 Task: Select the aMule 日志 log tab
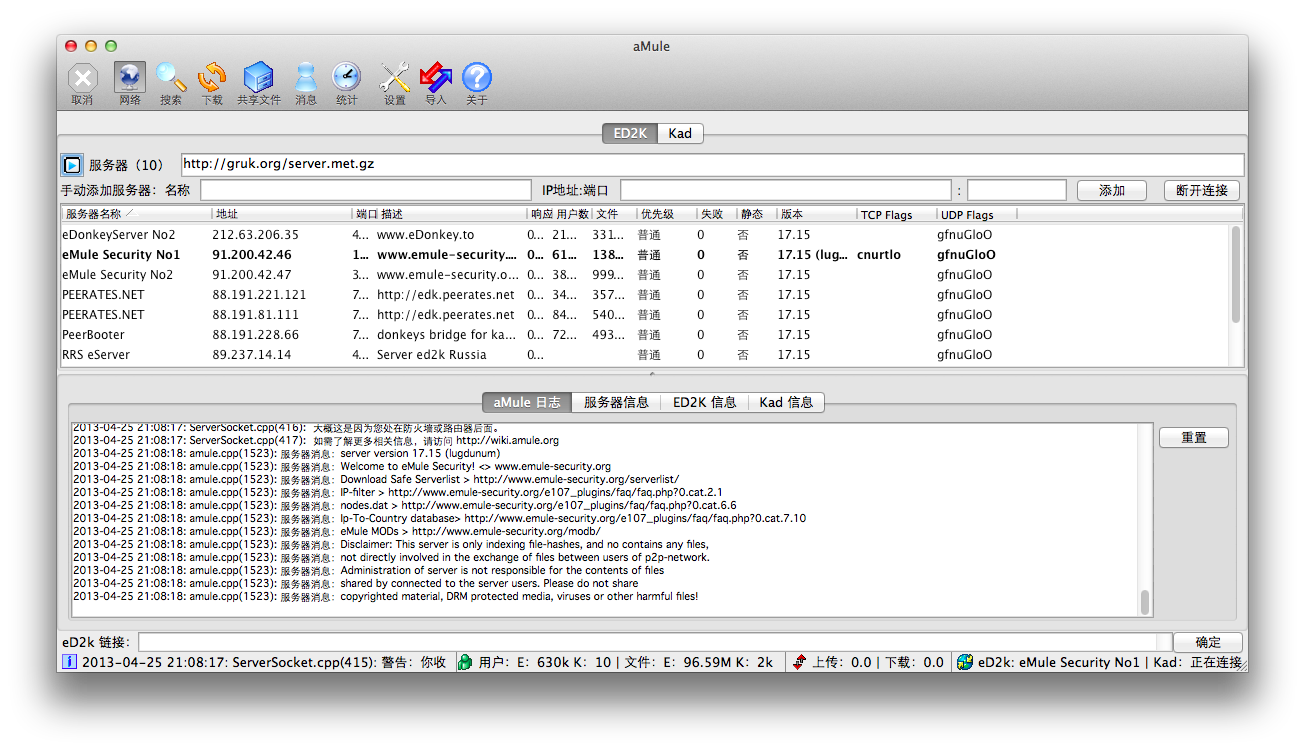click(x=527, y=402)
